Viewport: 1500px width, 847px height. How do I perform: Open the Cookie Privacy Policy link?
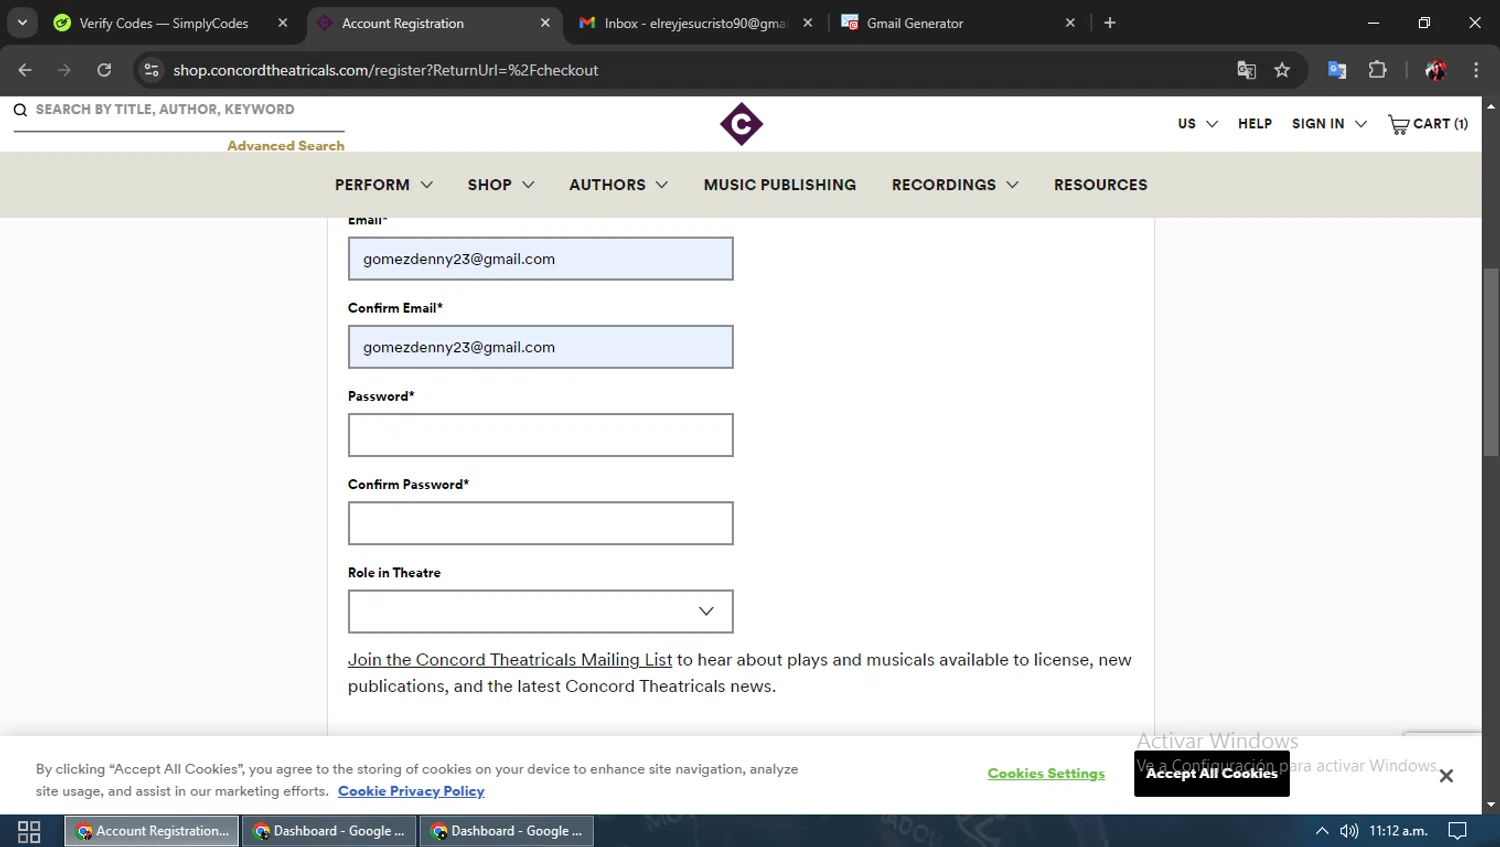pyautogui.click(x=411, y=791)
